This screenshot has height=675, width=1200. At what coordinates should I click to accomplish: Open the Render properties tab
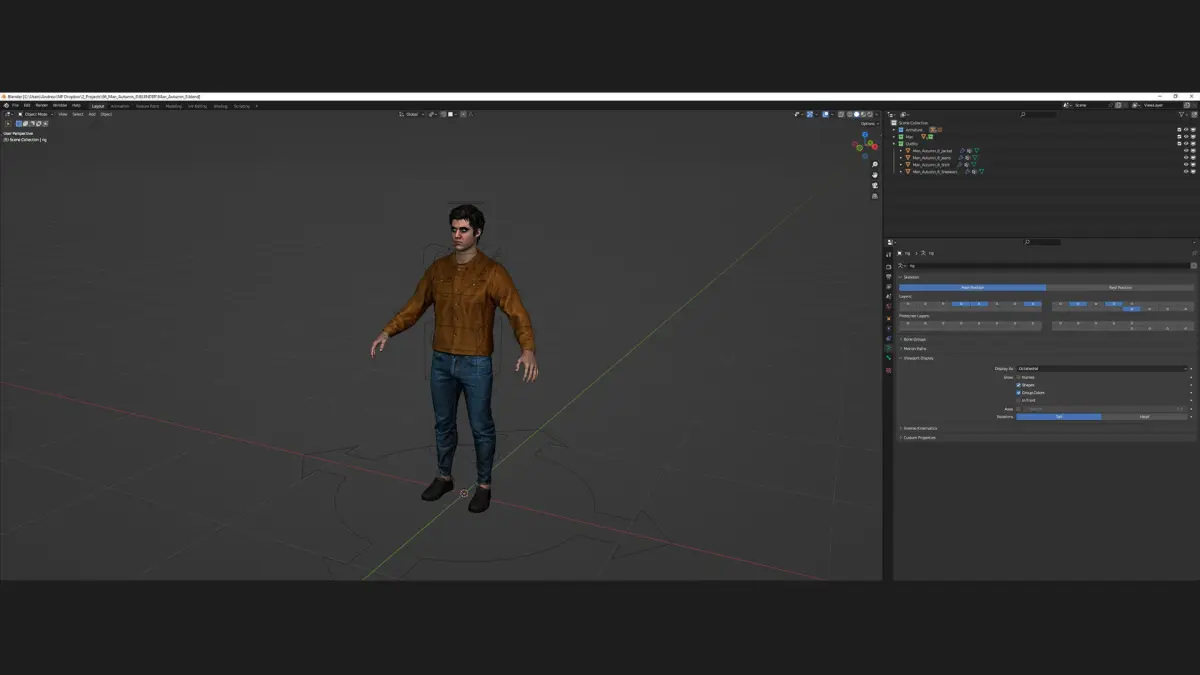tap(888, 267)
